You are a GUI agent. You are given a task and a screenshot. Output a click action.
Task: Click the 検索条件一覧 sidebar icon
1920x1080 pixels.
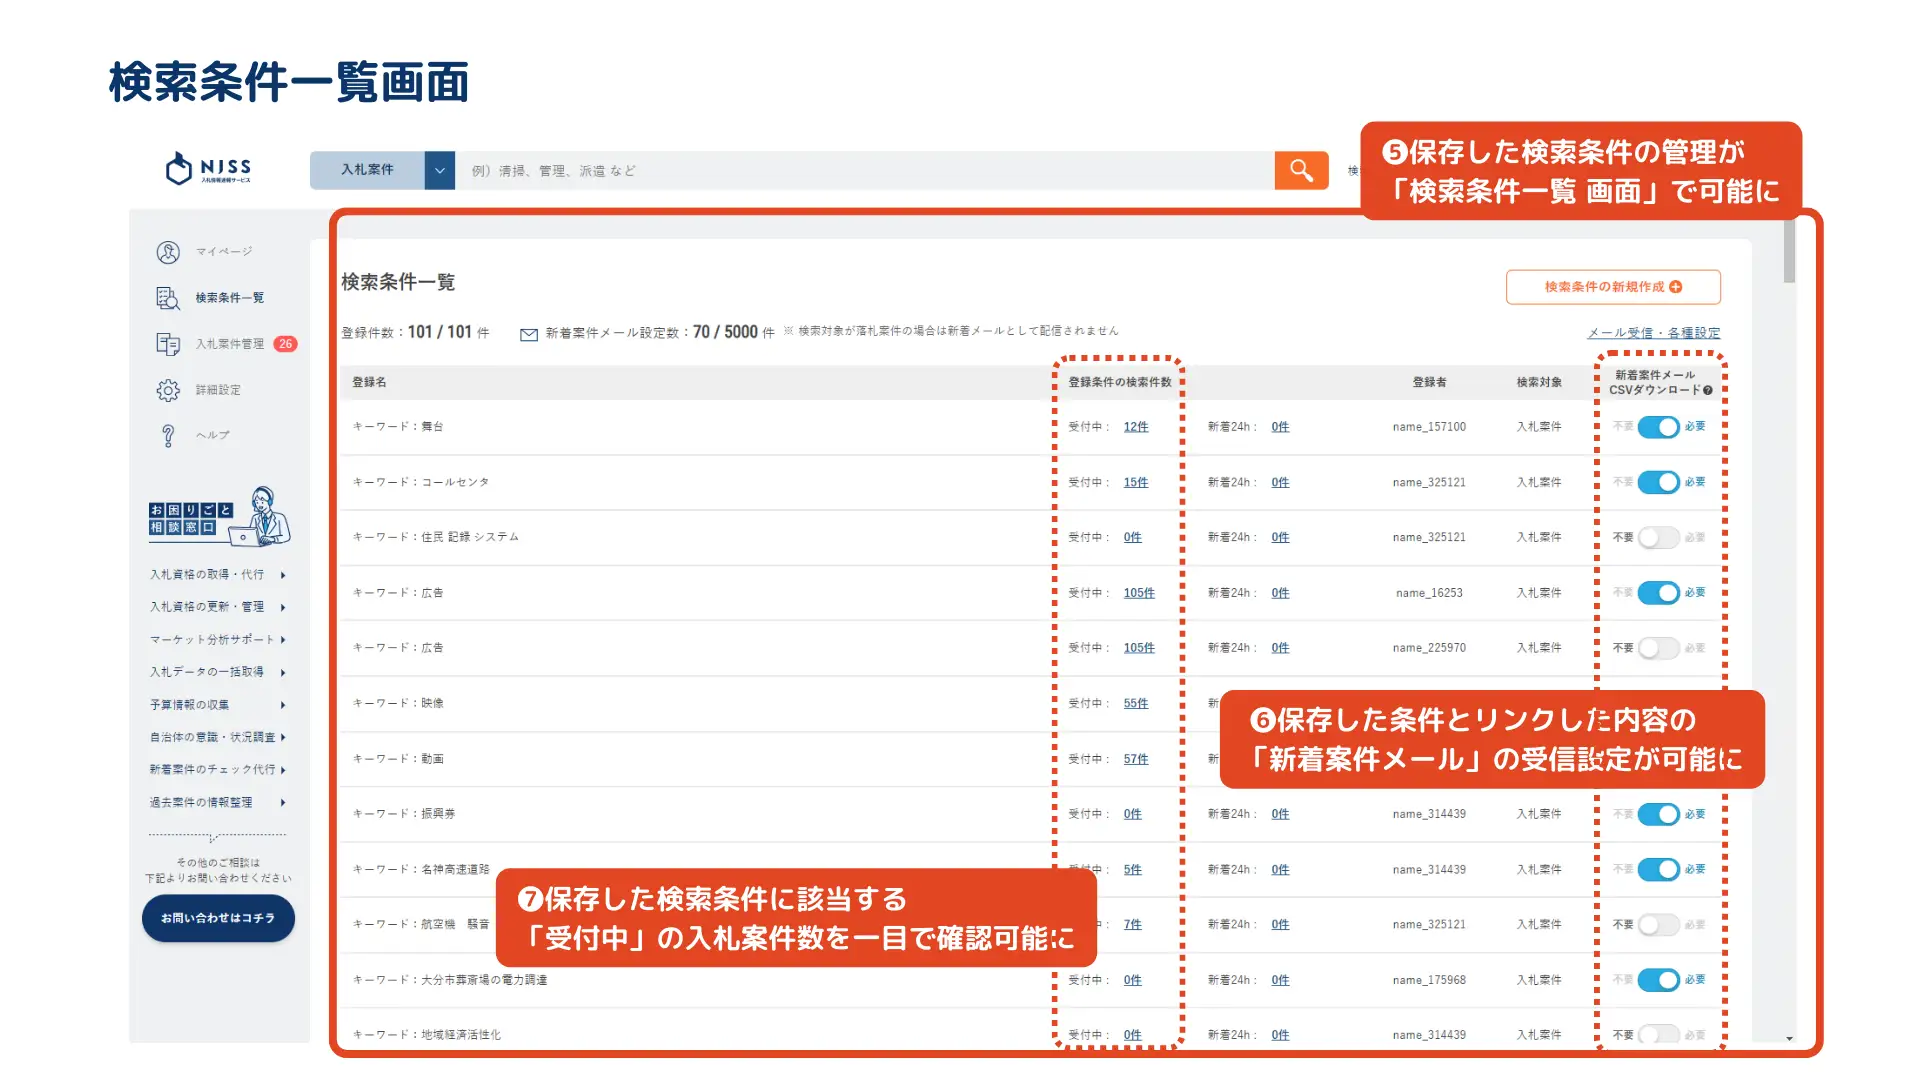(167, 297)
